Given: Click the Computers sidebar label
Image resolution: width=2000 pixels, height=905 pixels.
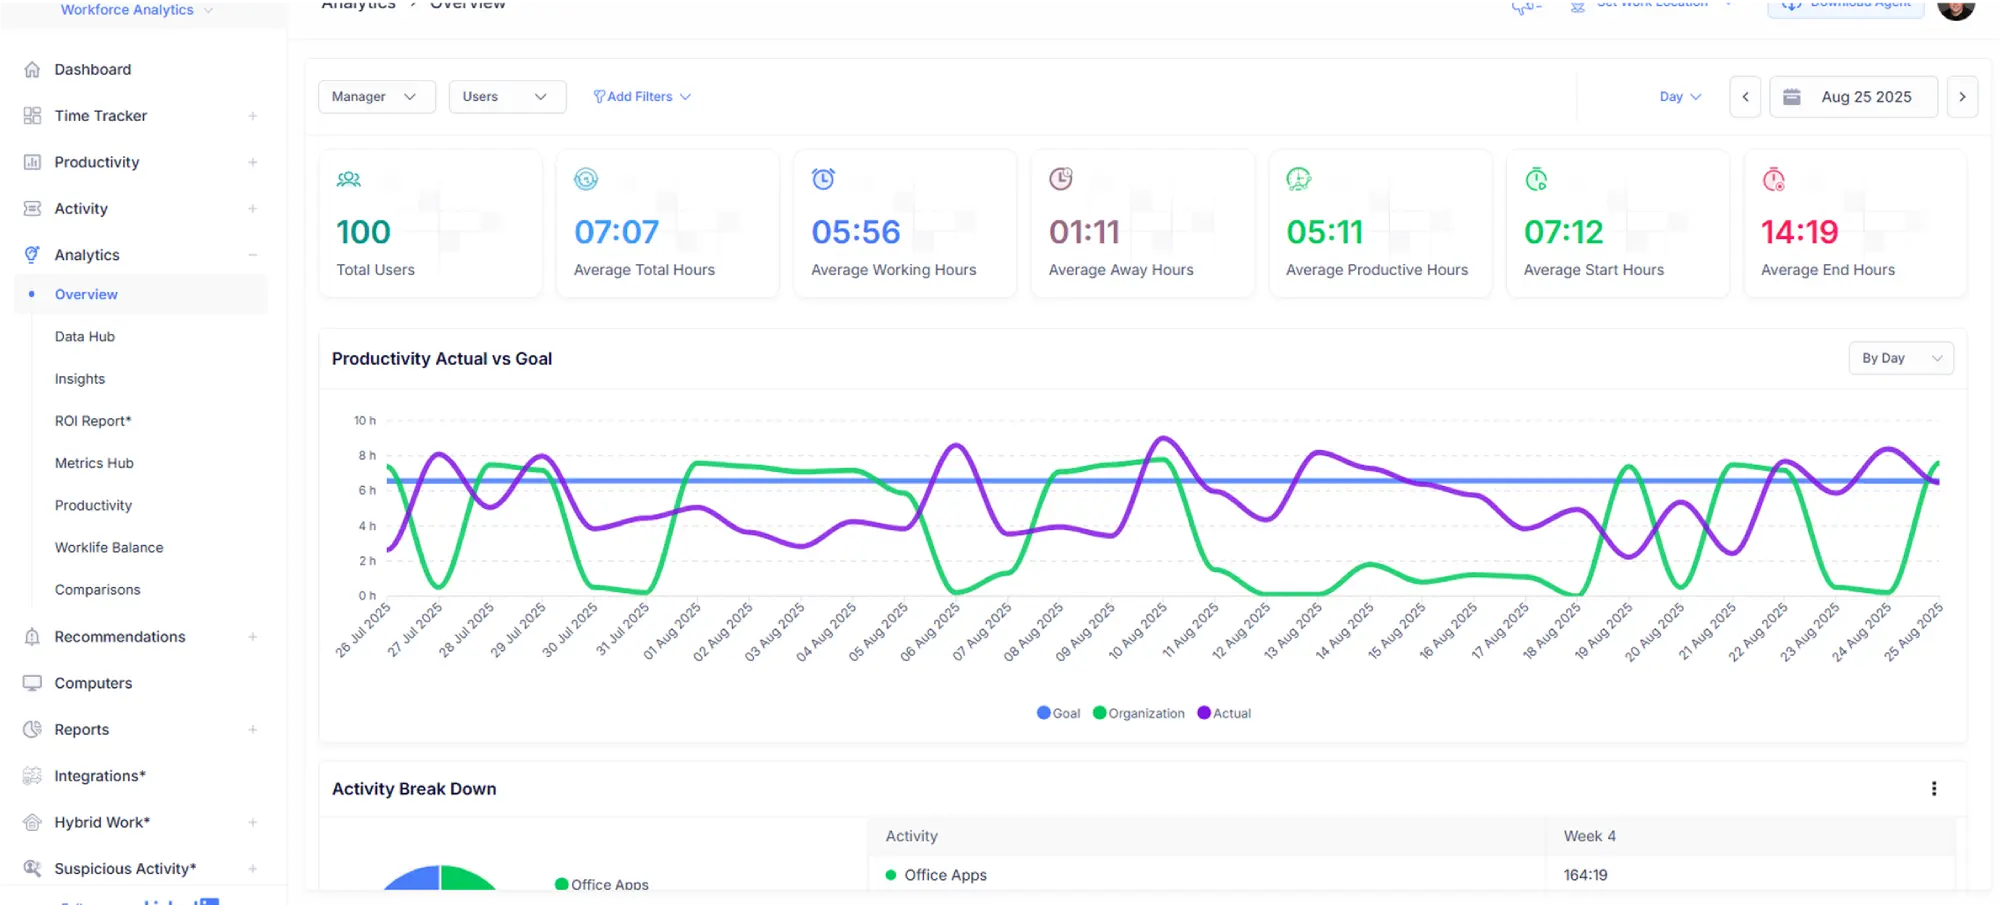Looking at the screenshot, I should (x=93, y=683).
